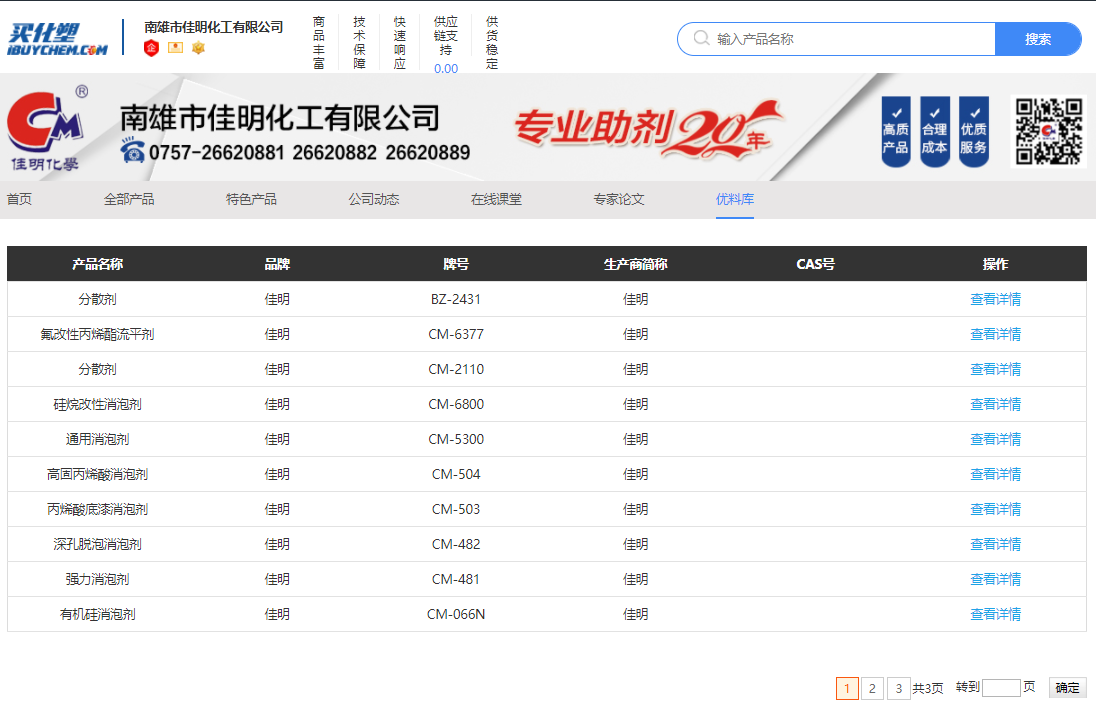Click the 产品名称 column header

(97, 264)
